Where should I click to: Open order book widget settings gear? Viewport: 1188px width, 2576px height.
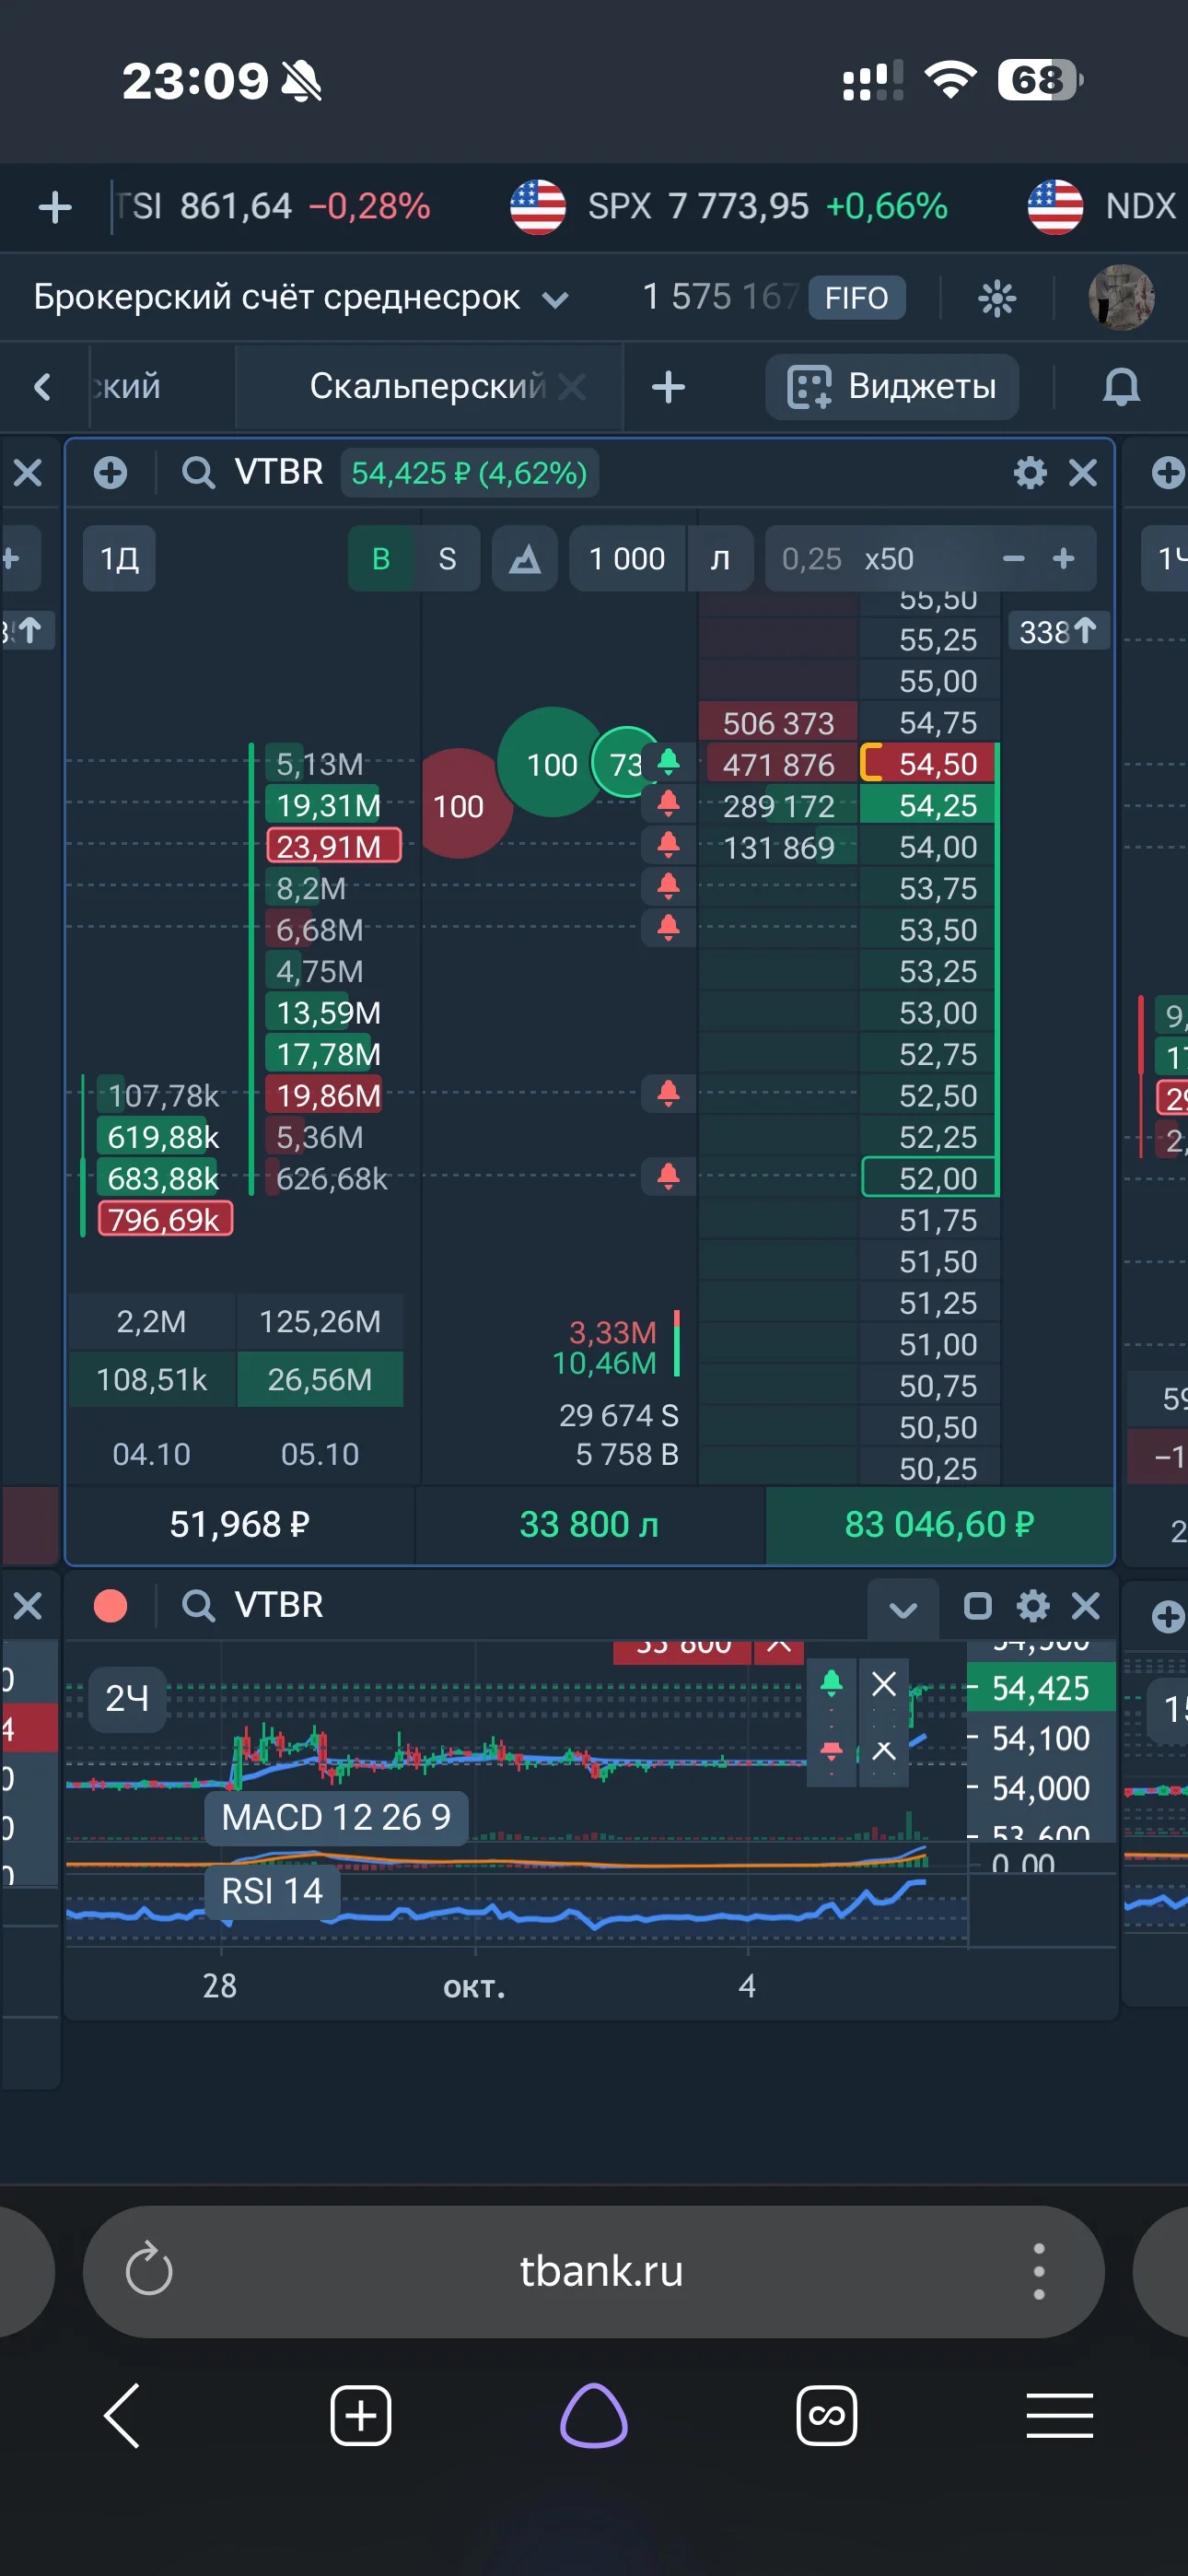[x=1030, y=472]
